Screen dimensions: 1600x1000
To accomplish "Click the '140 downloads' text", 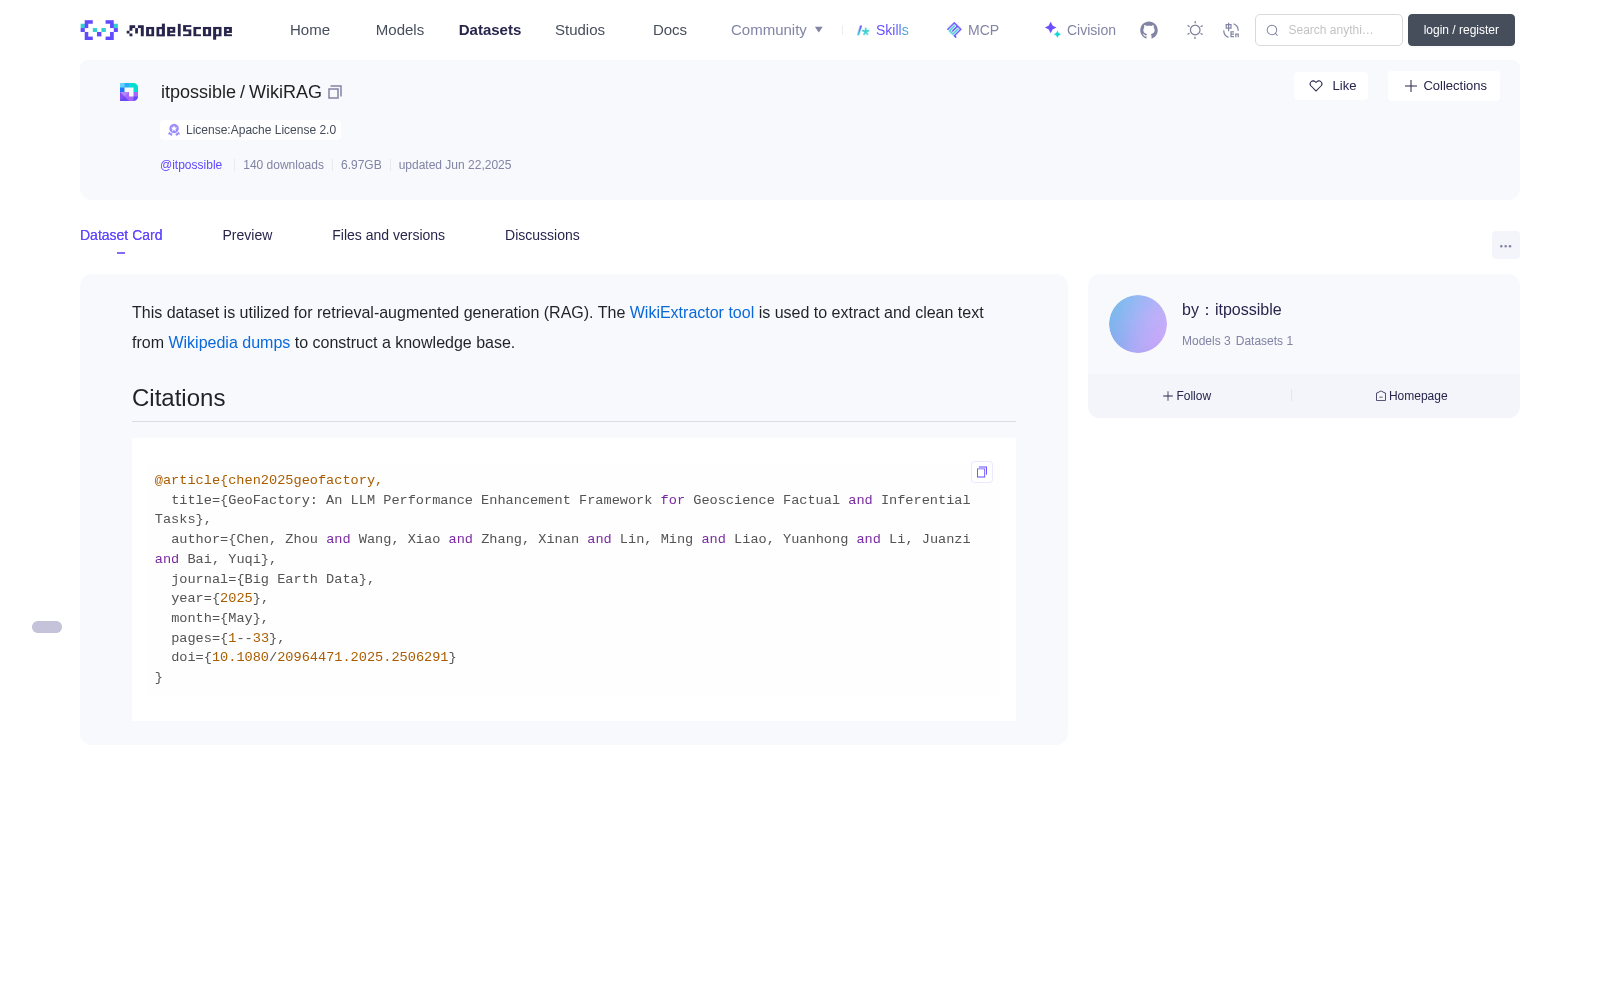I will point(283,165).
